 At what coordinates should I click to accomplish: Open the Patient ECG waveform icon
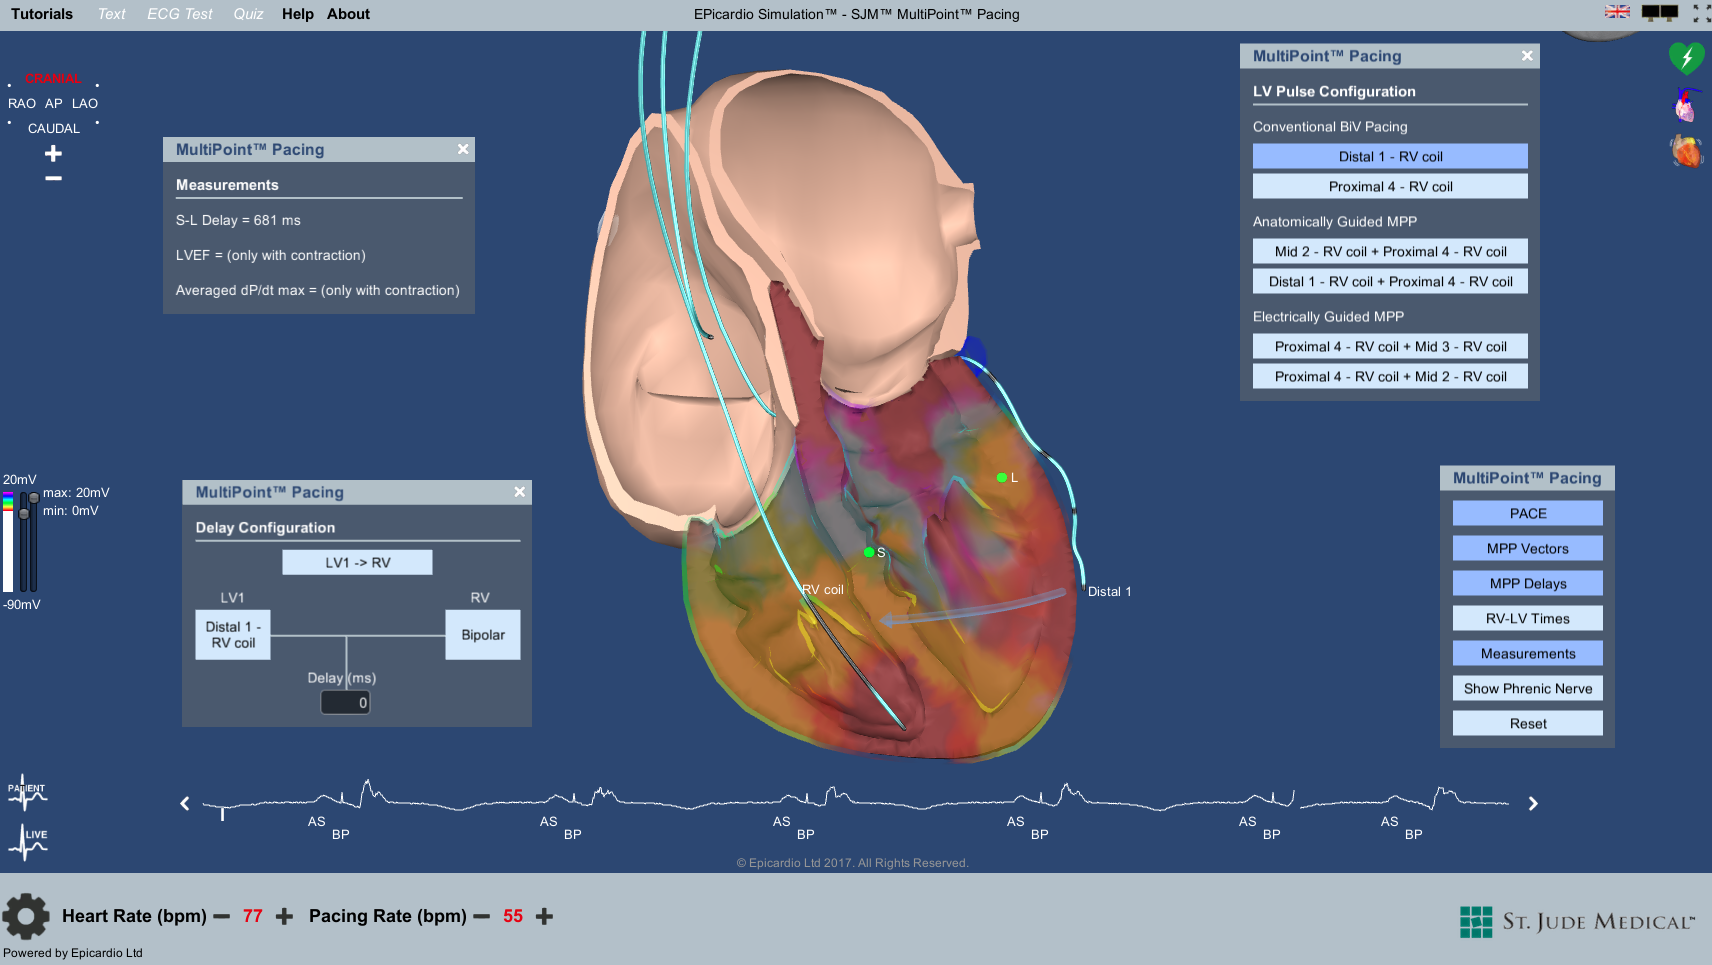[x=27, y=792]
